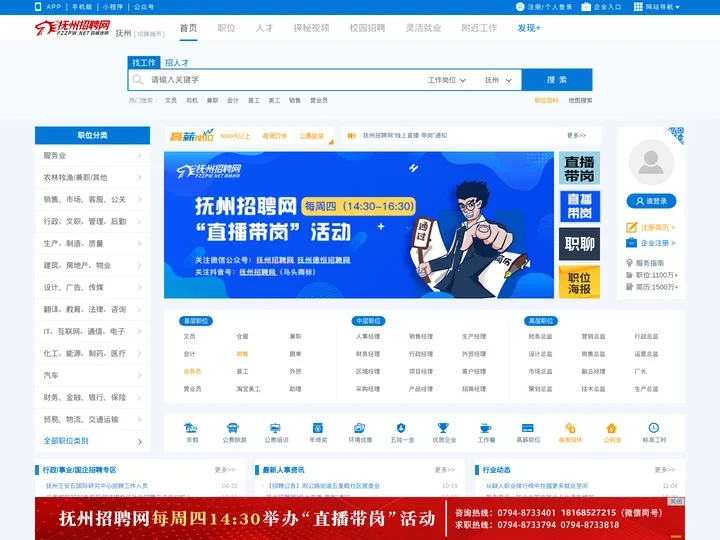Click the 5000元以上 high-salary tag
This screenshot has height=540, width=720.
click(x=236, y=136)
